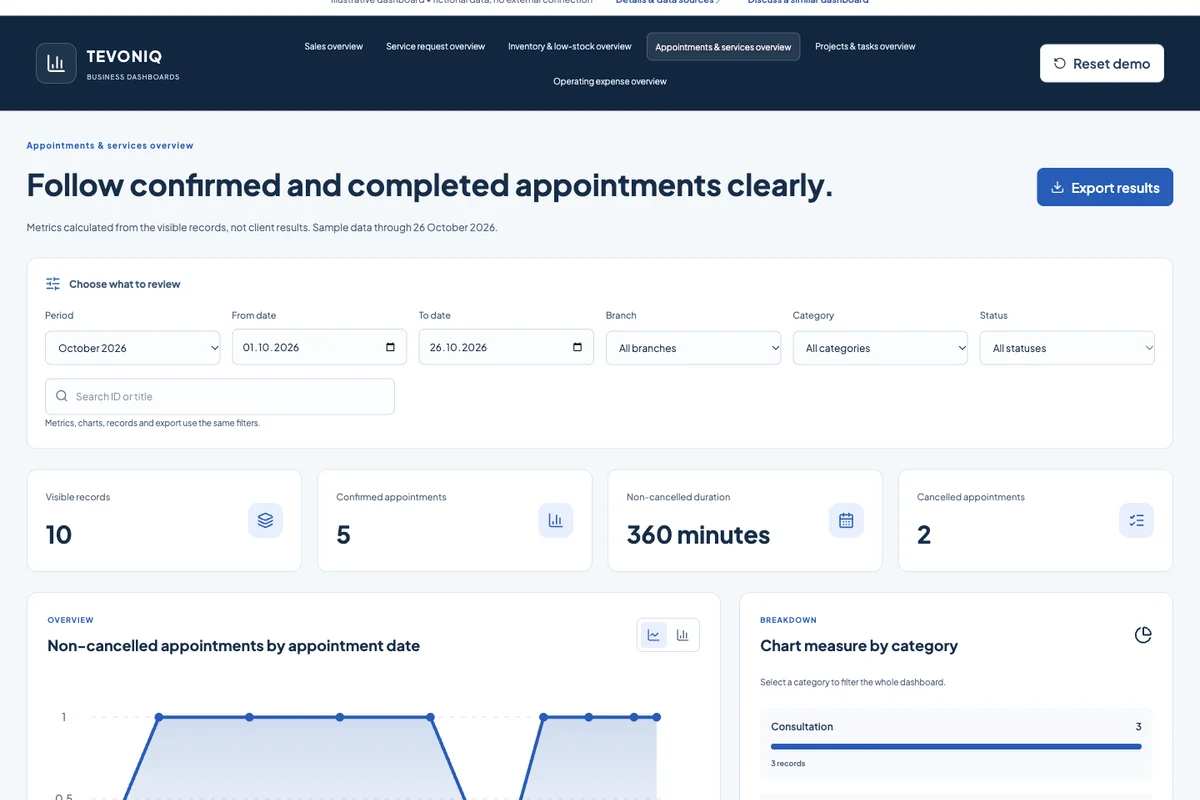The image size is (1200, 800).
Task: Switch to Inventory & low-stock overview
Action: coord(570,46)
